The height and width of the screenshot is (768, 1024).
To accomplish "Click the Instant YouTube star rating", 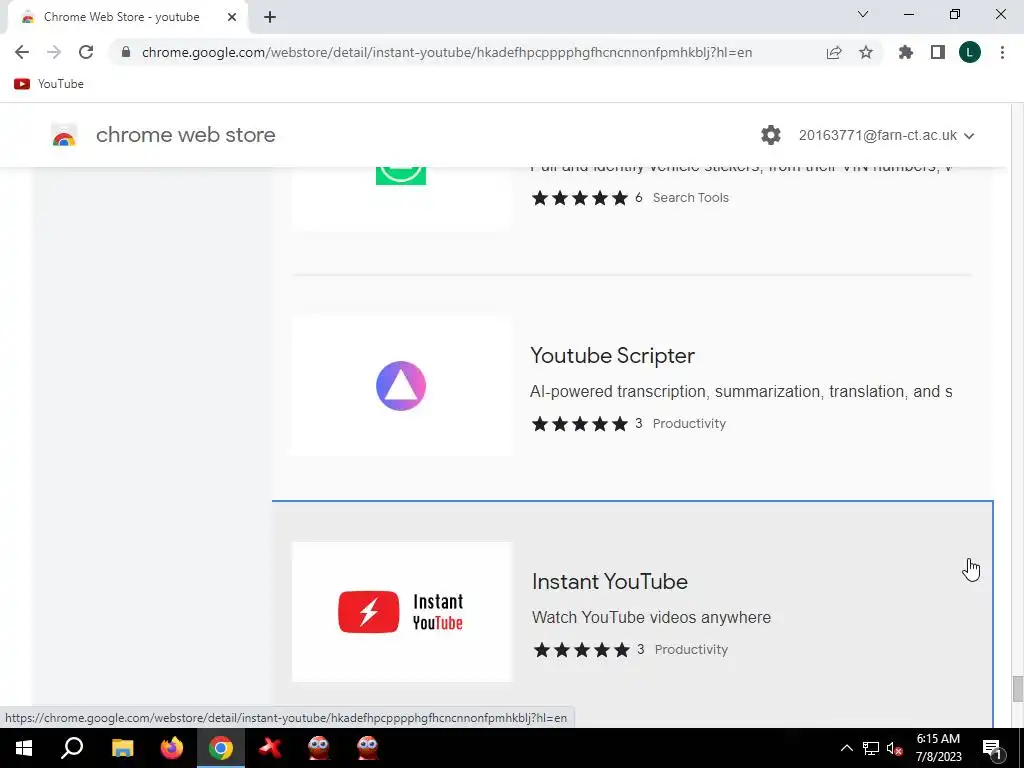I will [x=581, y=650].
